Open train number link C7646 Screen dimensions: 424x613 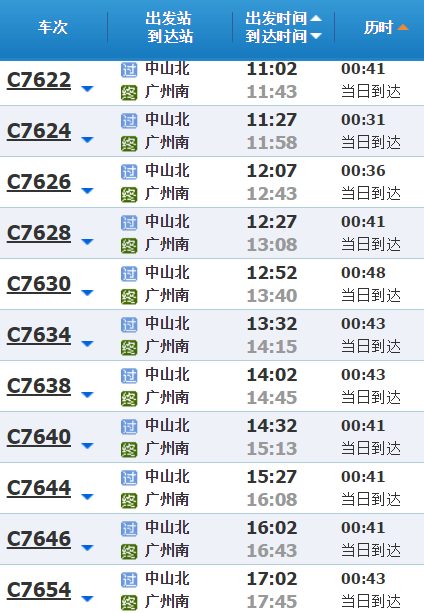[39, 540]
